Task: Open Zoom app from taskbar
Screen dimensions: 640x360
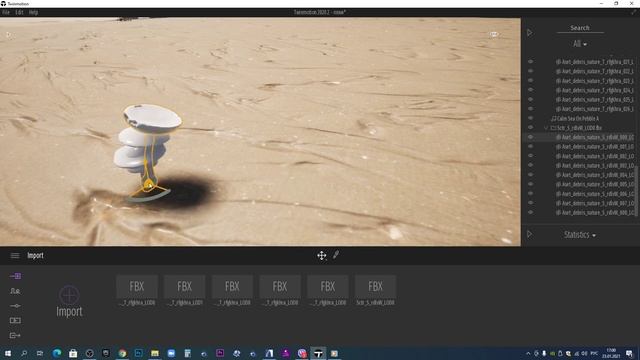Action: (x=171, y=353)
